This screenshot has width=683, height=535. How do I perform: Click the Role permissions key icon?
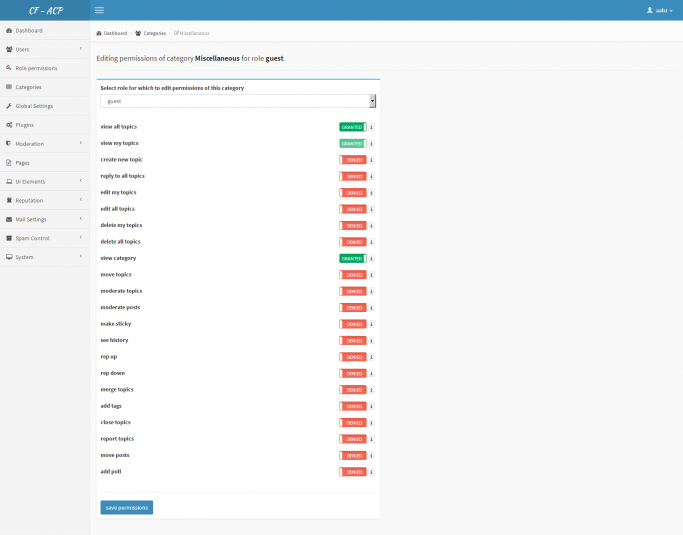tap(9, 68)
